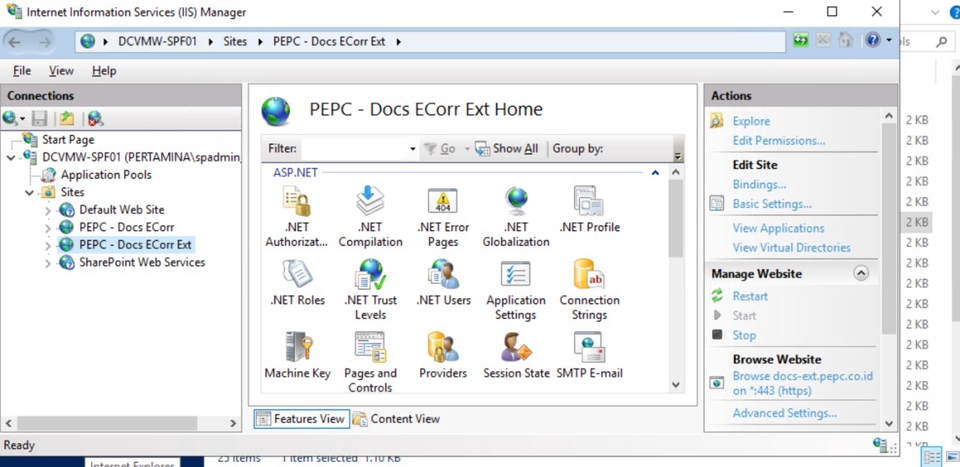Viewport: 960px width, 467px height.
Task: Open the .NET Users feature
Action: click(x=443, y=283)
